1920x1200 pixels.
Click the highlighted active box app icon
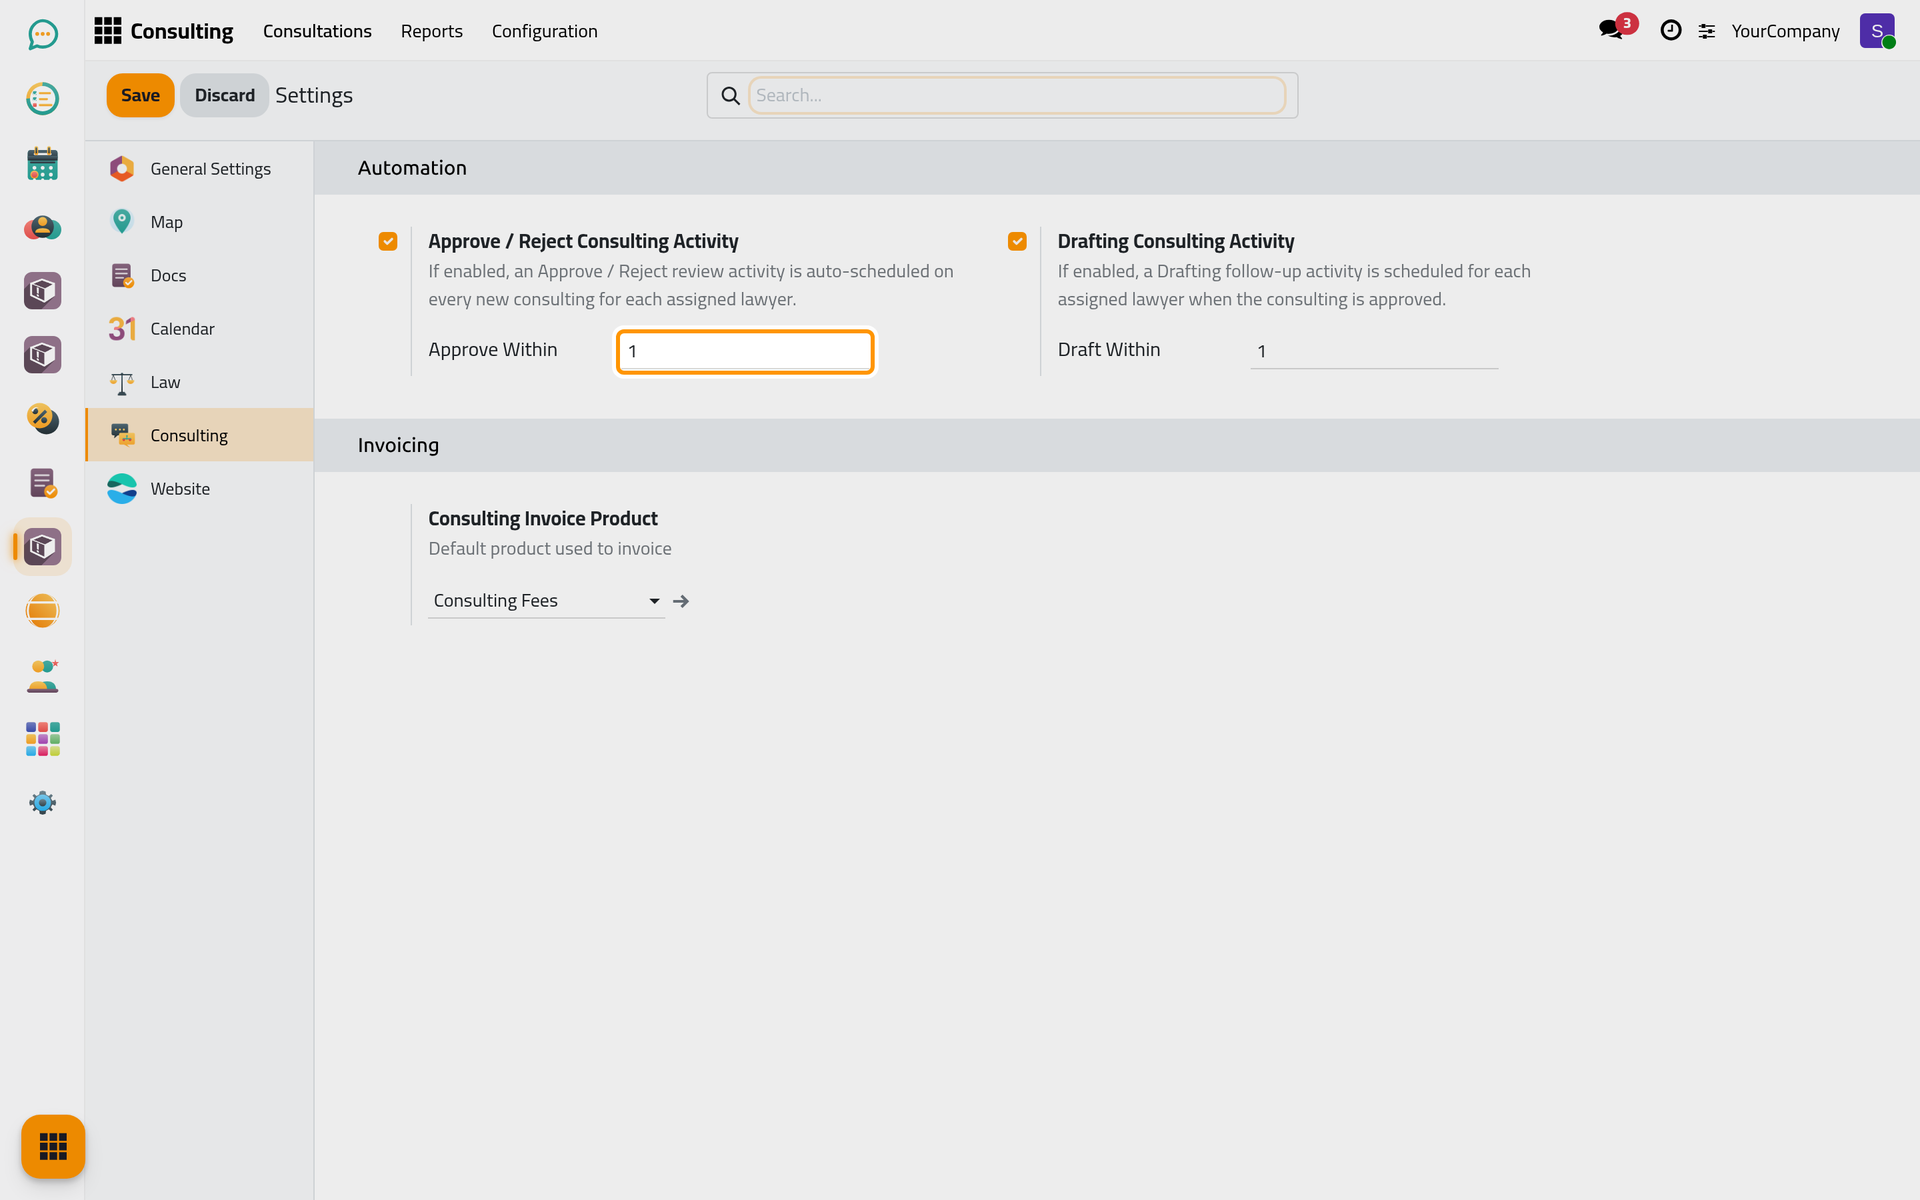pyautogui.click(x=42, y=547)
